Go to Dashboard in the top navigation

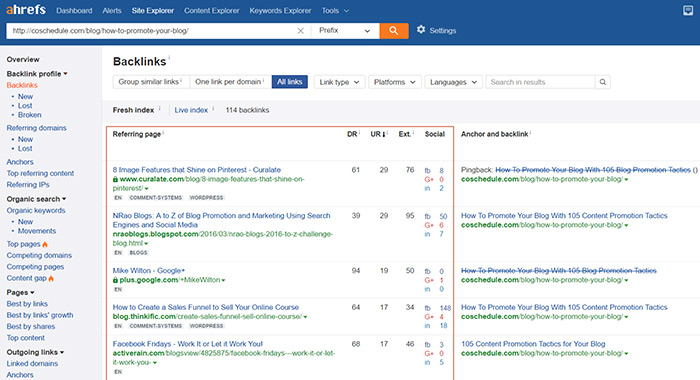[74, 10]
